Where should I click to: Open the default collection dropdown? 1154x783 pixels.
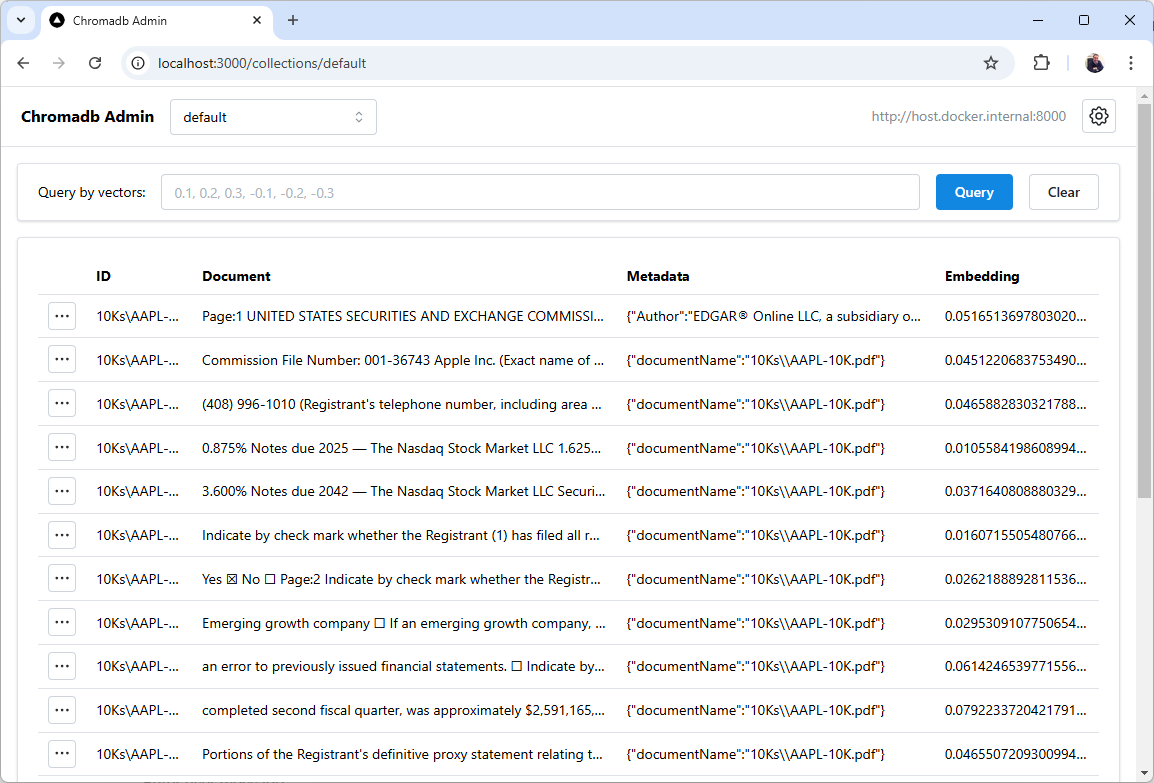click(273, 117)
